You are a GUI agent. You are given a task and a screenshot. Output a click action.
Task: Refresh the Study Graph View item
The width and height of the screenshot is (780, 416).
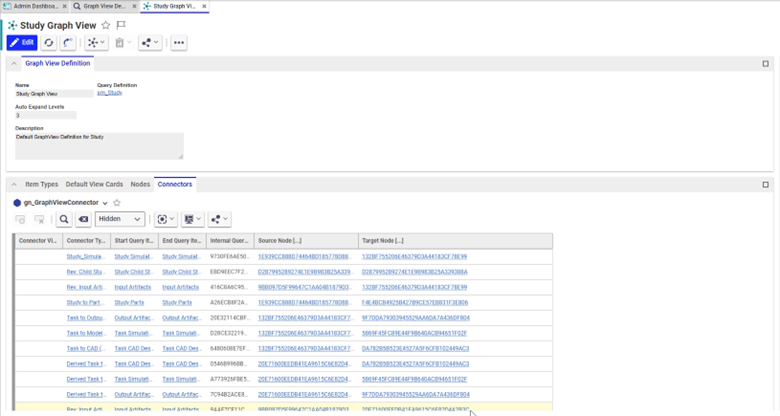[x=49, y=43]
